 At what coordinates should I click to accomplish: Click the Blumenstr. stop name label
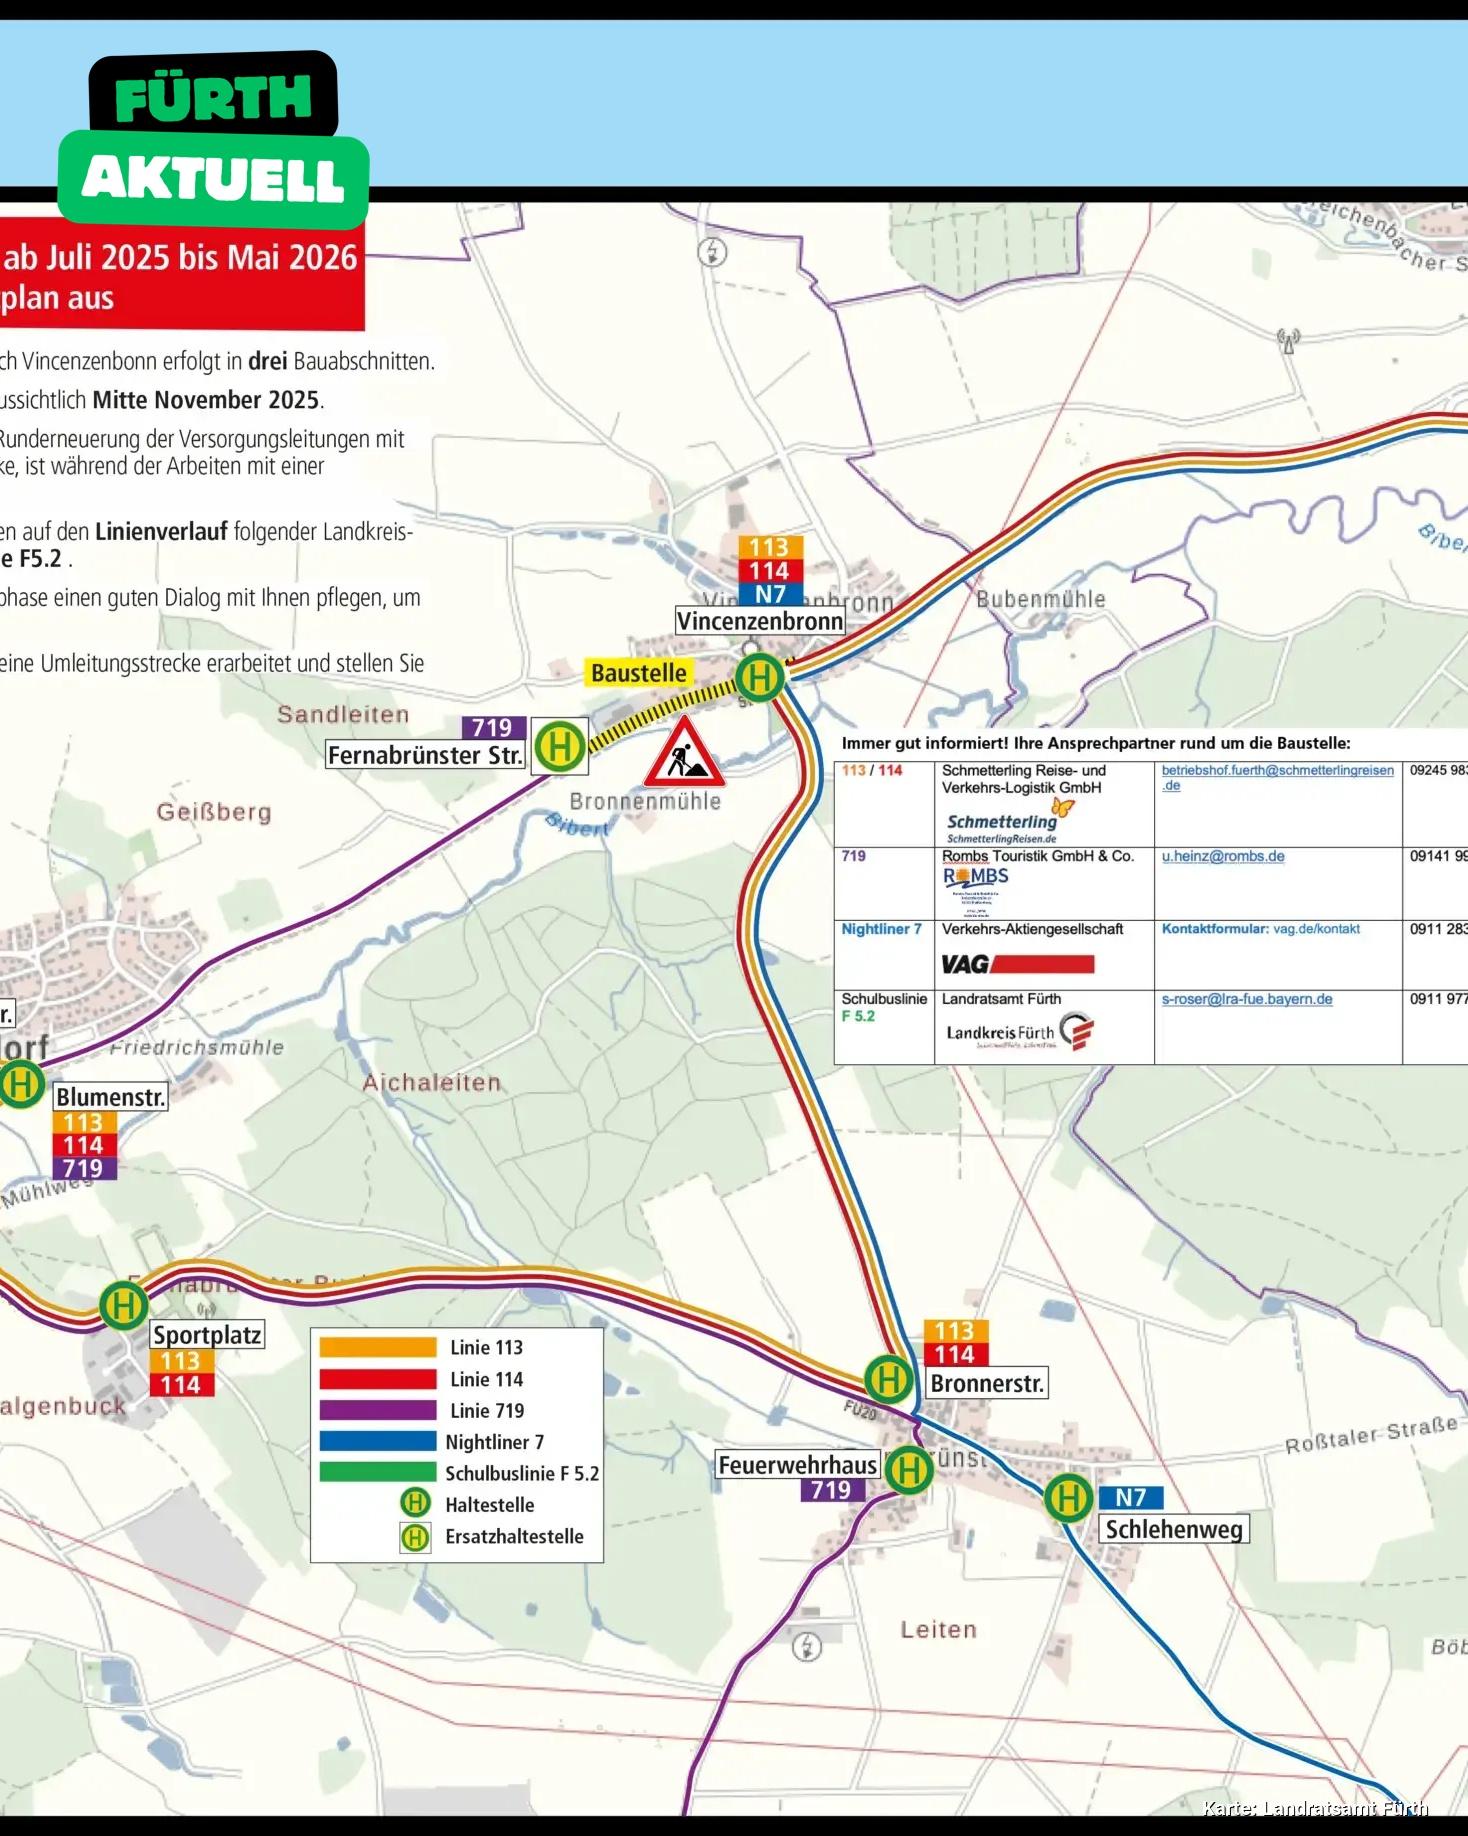click(x=111, y=1097)
